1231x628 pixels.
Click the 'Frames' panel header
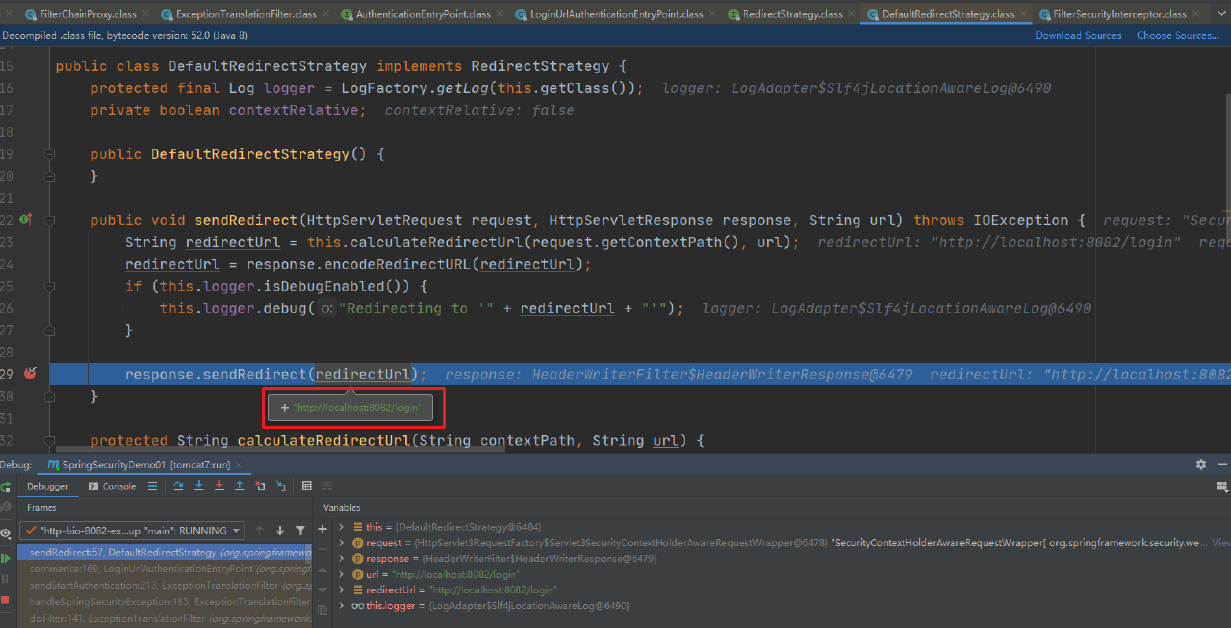(42, 508)
